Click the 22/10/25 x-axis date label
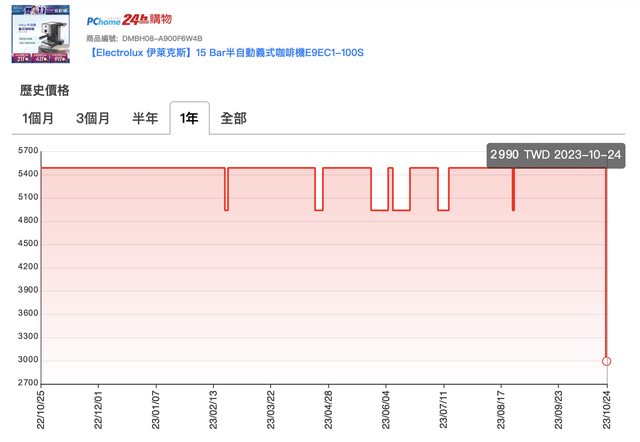This screenshot has height=442, width=640. point(40,410)
